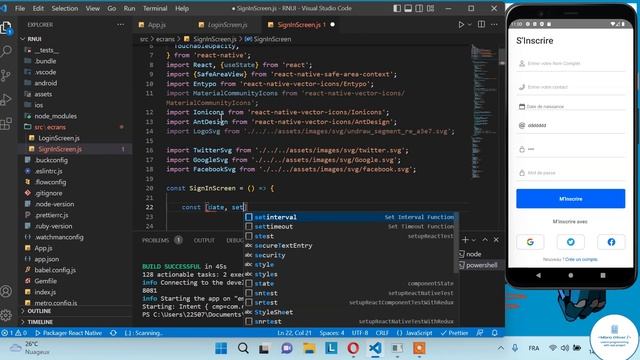
Task: Click the Date de naissance field in emulator
Action: pyautogui.click(x=570, y=107)
